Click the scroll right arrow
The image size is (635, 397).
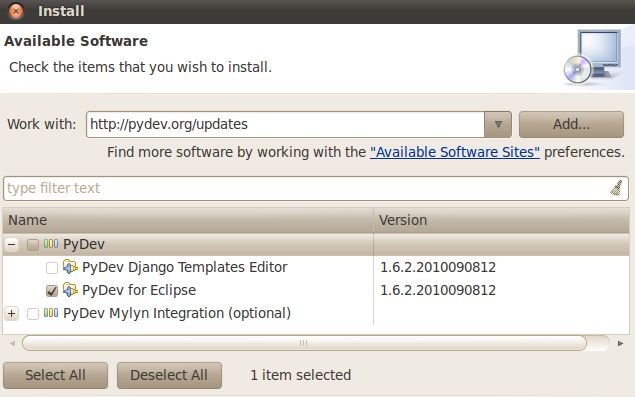coord(620,344)
